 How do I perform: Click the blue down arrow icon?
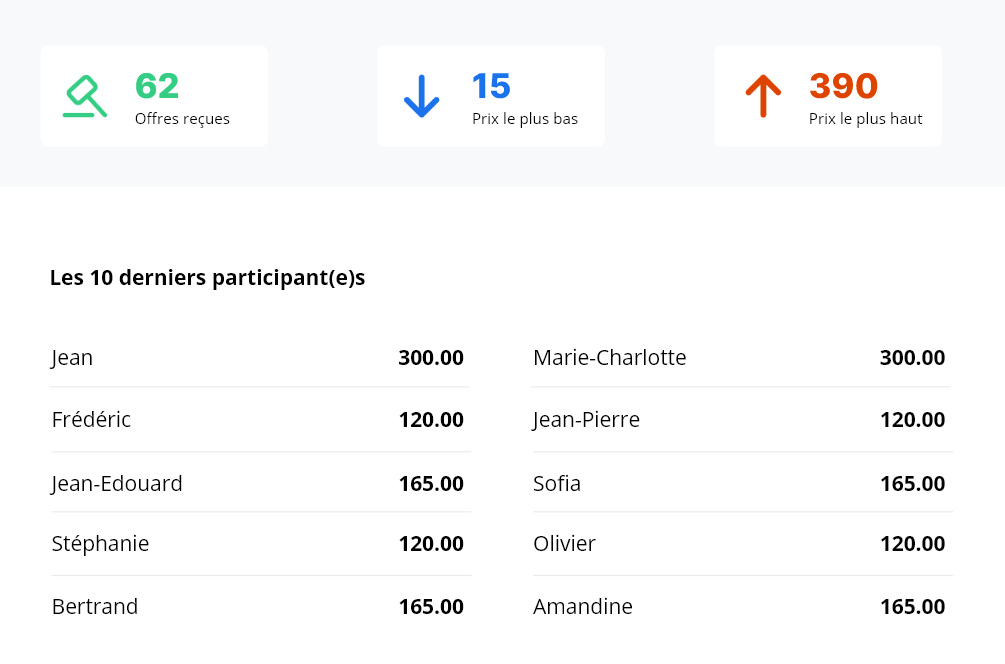(x=421, y=96)
